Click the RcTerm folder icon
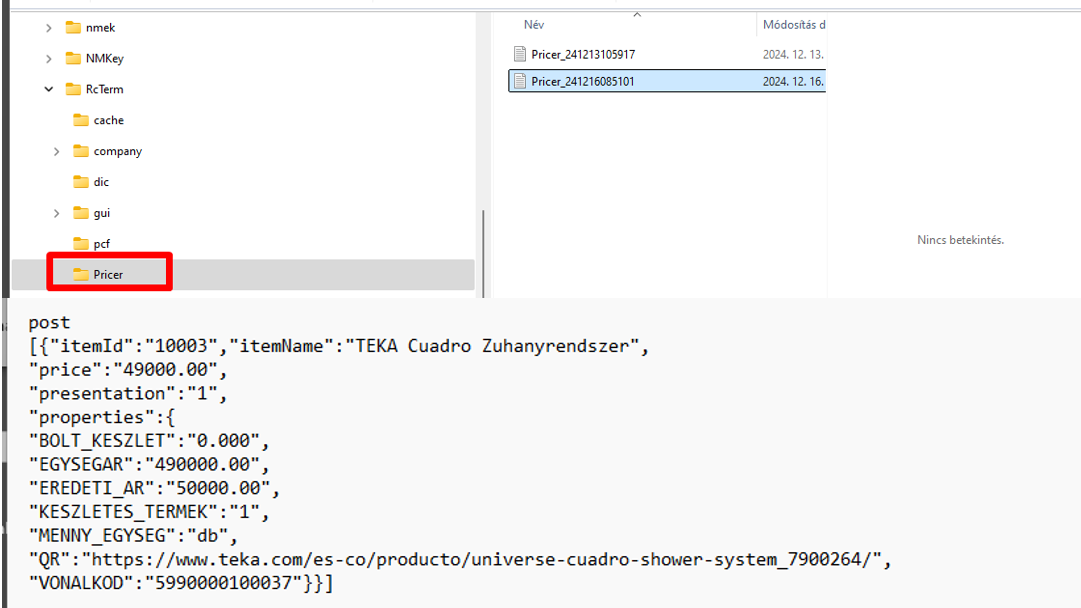The width and height of the screenshot is (1081, 608). tap(73, 90)
